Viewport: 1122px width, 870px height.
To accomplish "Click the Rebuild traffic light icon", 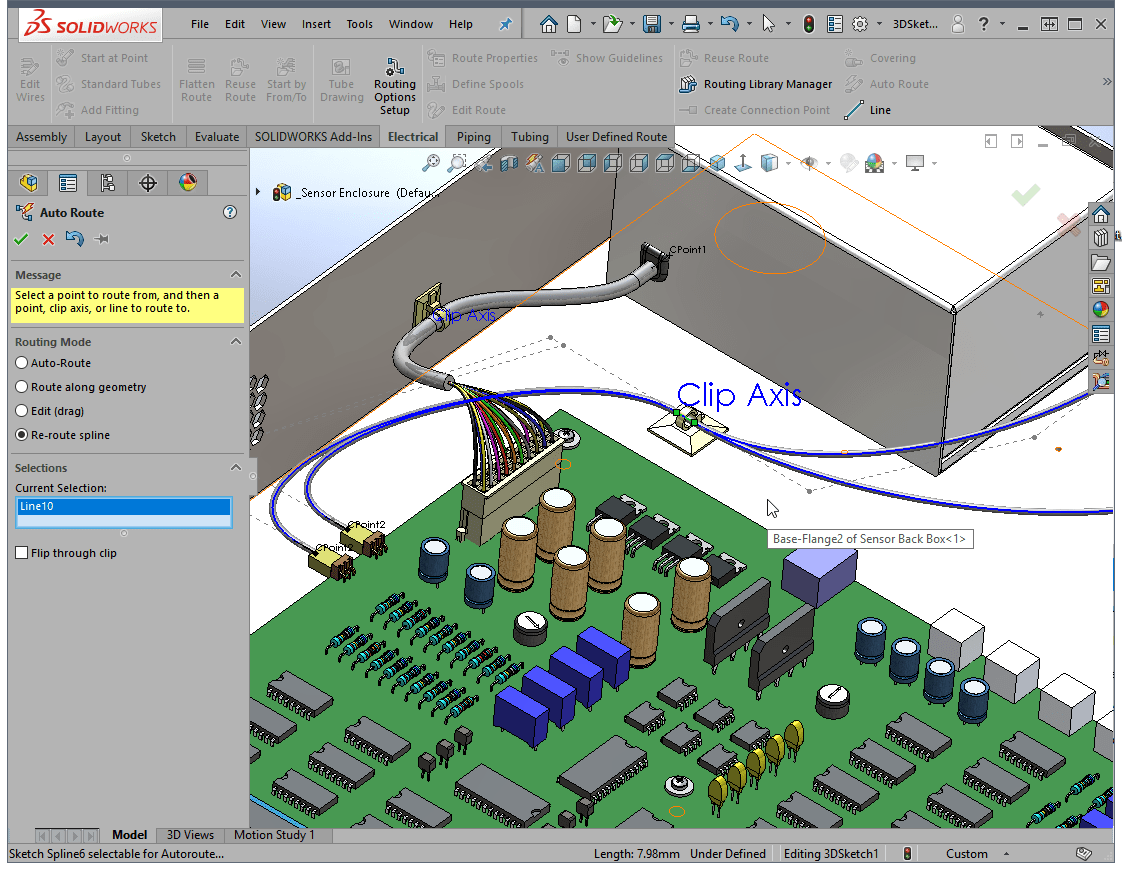I will click(x=809, y=24).
